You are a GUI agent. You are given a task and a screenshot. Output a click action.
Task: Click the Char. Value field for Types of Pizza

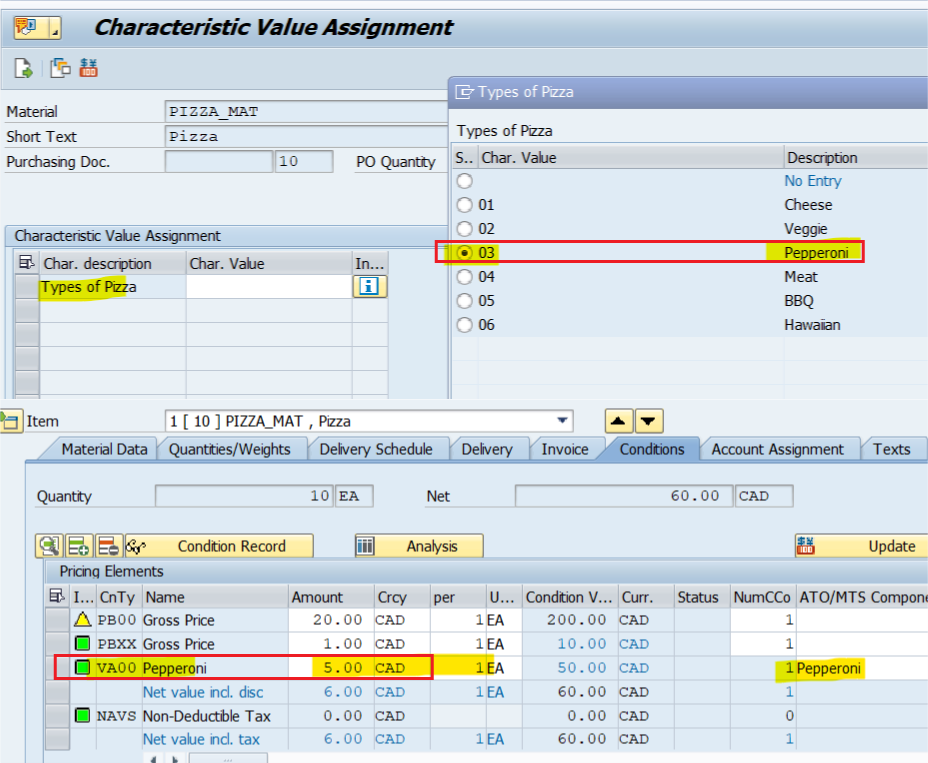pyautogui.click(x=268, y=287)
